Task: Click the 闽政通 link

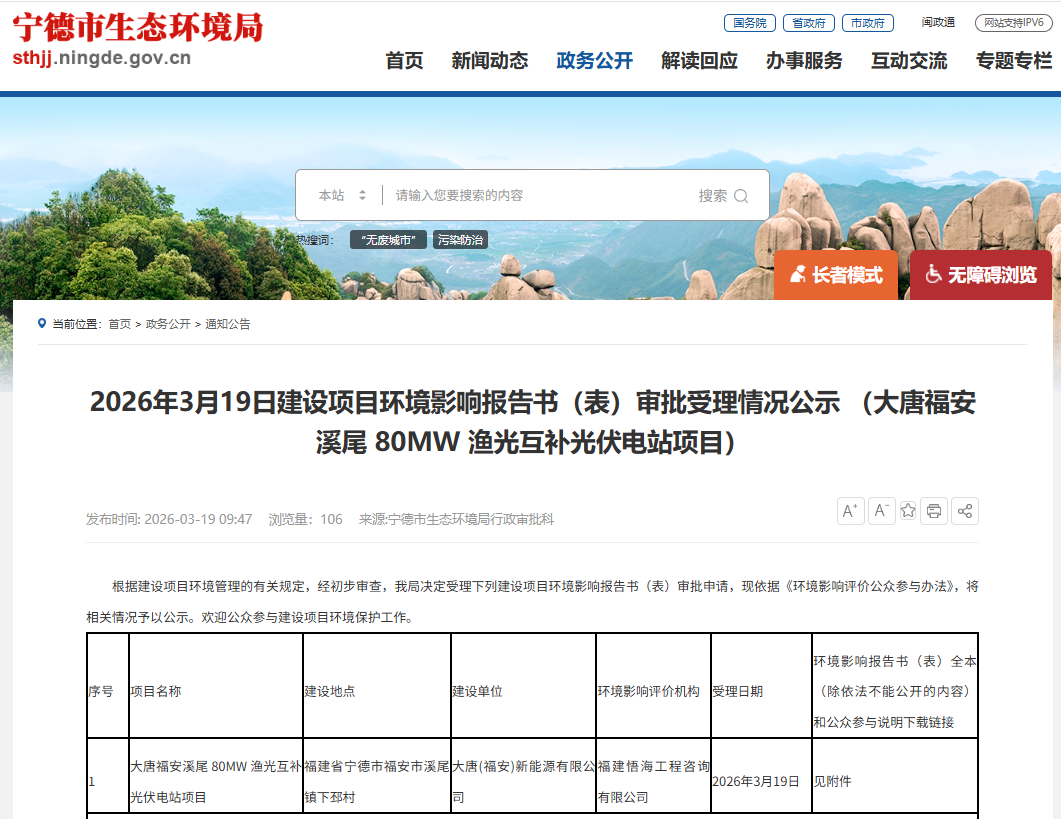Action: coord(938,23)
